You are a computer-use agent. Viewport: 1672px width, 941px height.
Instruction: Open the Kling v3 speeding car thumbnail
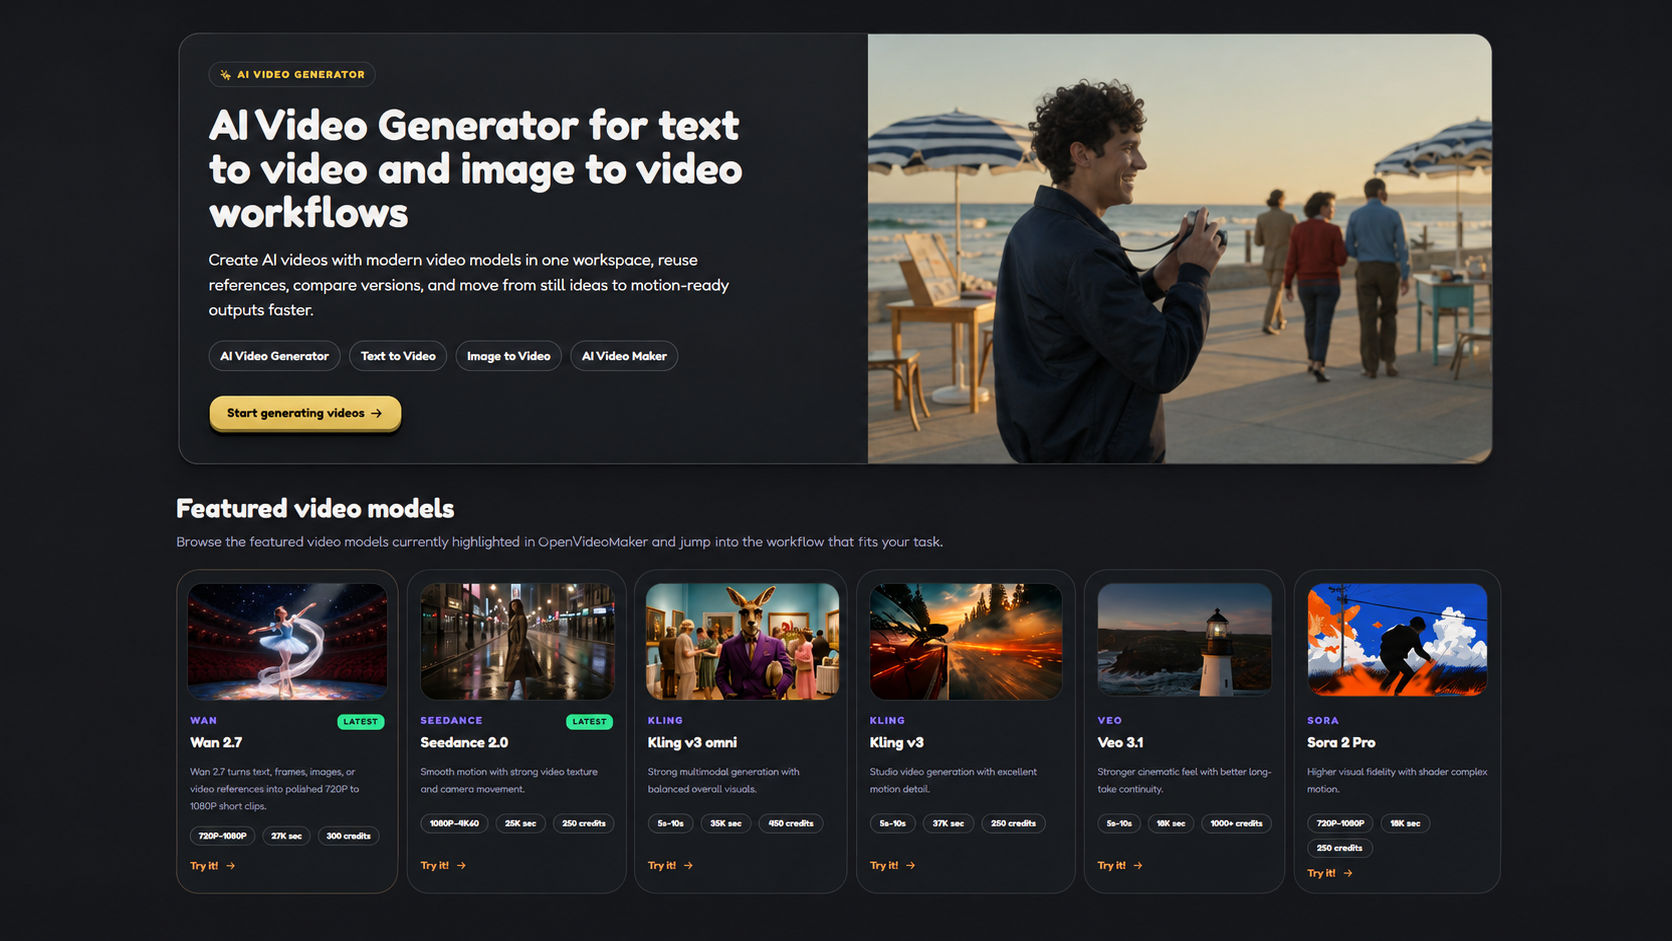pos(965,641)
